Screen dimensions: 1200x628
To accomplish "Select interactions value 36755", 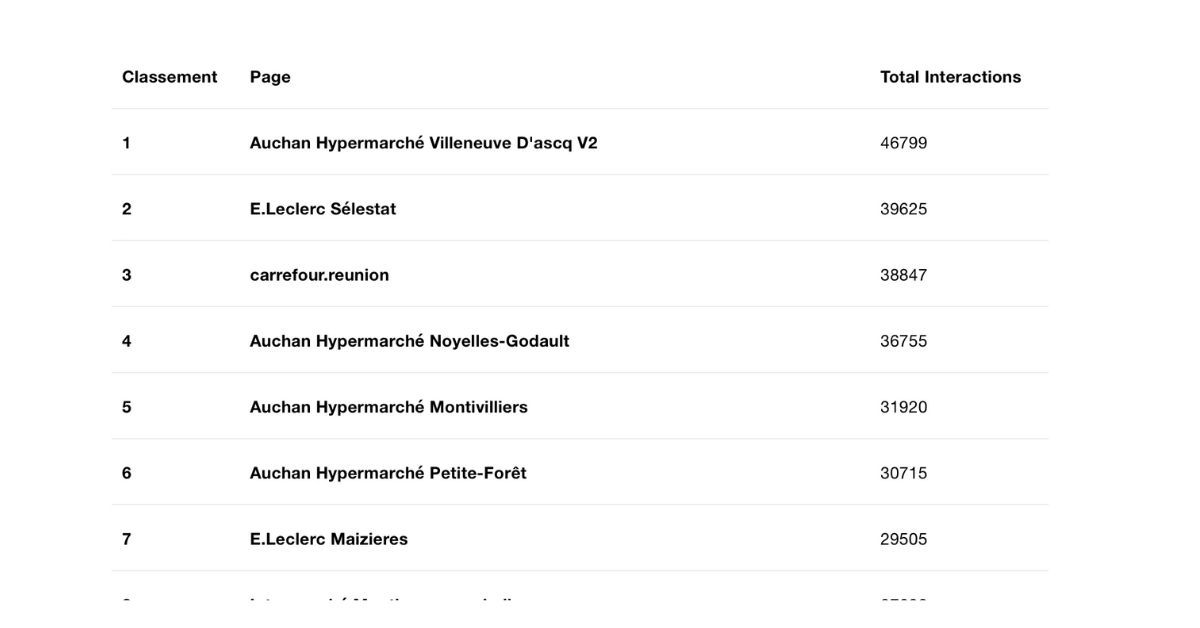I will click(x=903, y=341).
